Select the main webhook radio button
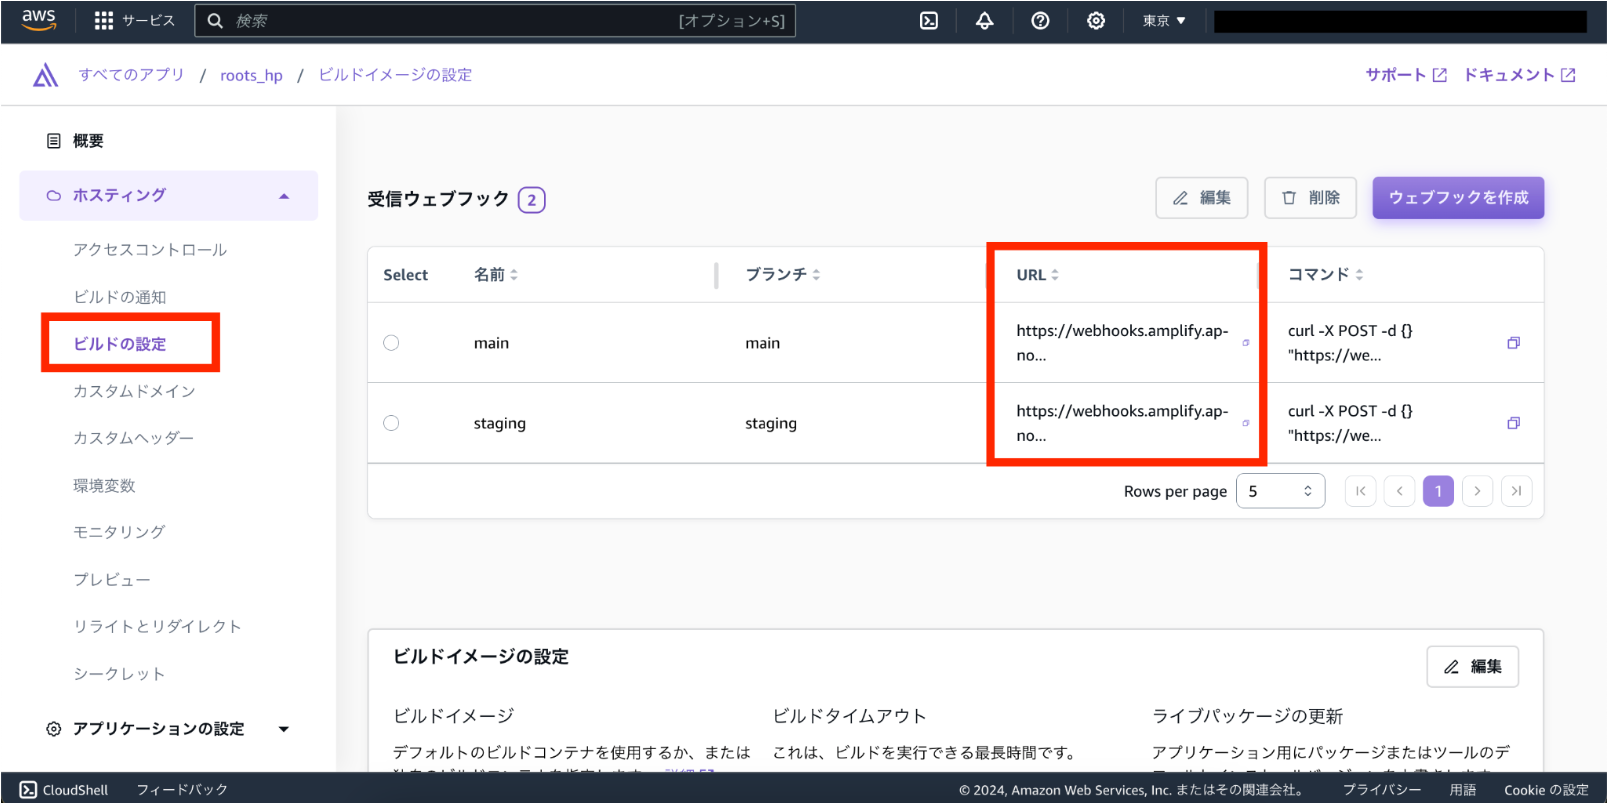Viewport: 1610px width, 804px height. click(x=391, y=343)
